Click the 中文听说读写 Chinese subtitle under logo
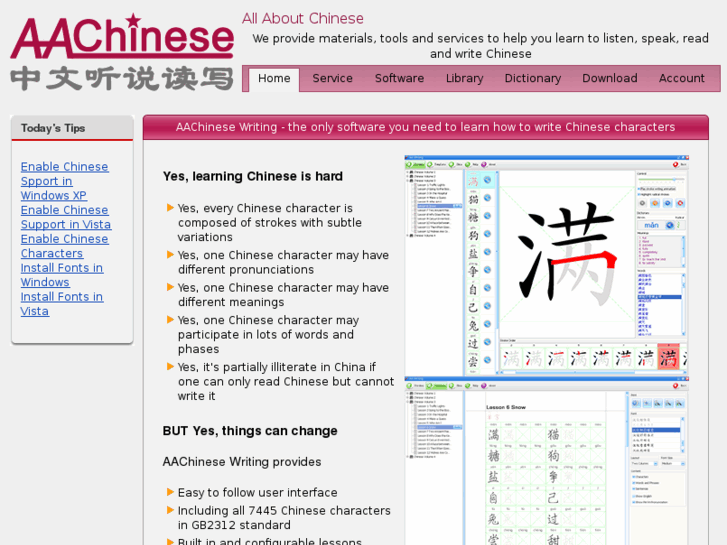Viewport: 727px width, 545px height. 121,78
